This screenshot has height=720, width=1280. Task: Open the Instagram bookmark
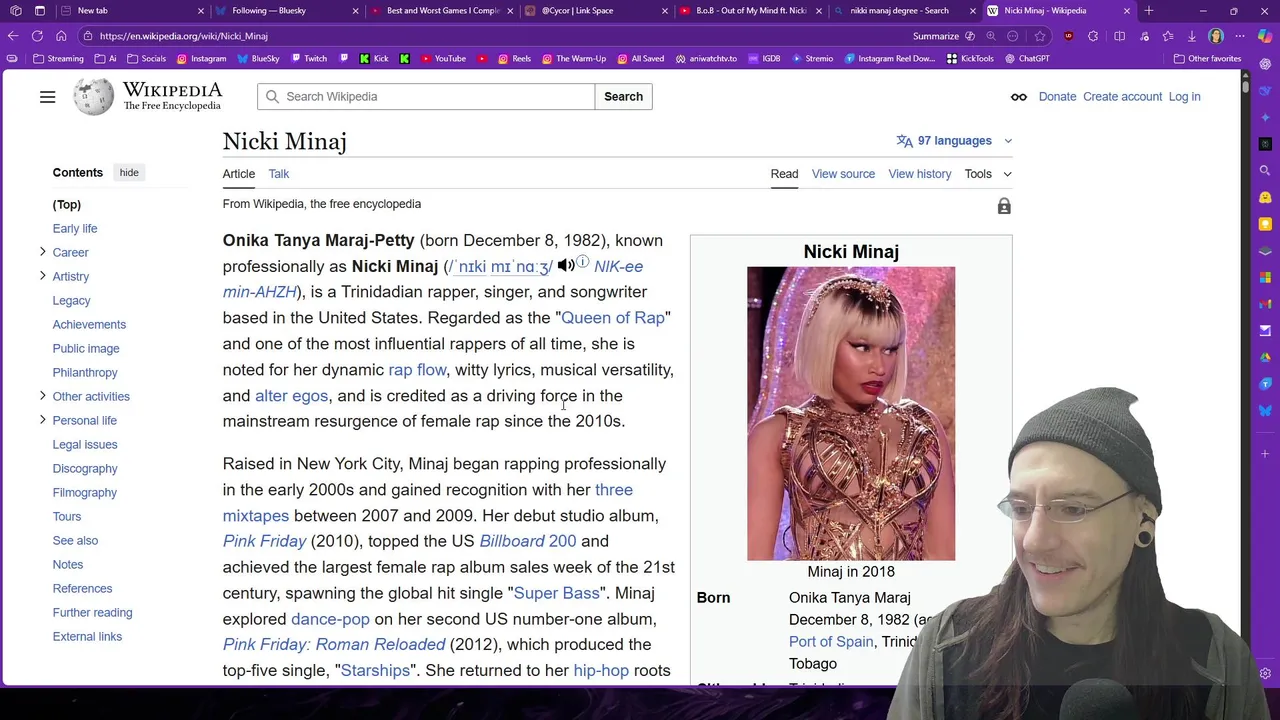tap(201, 59)
